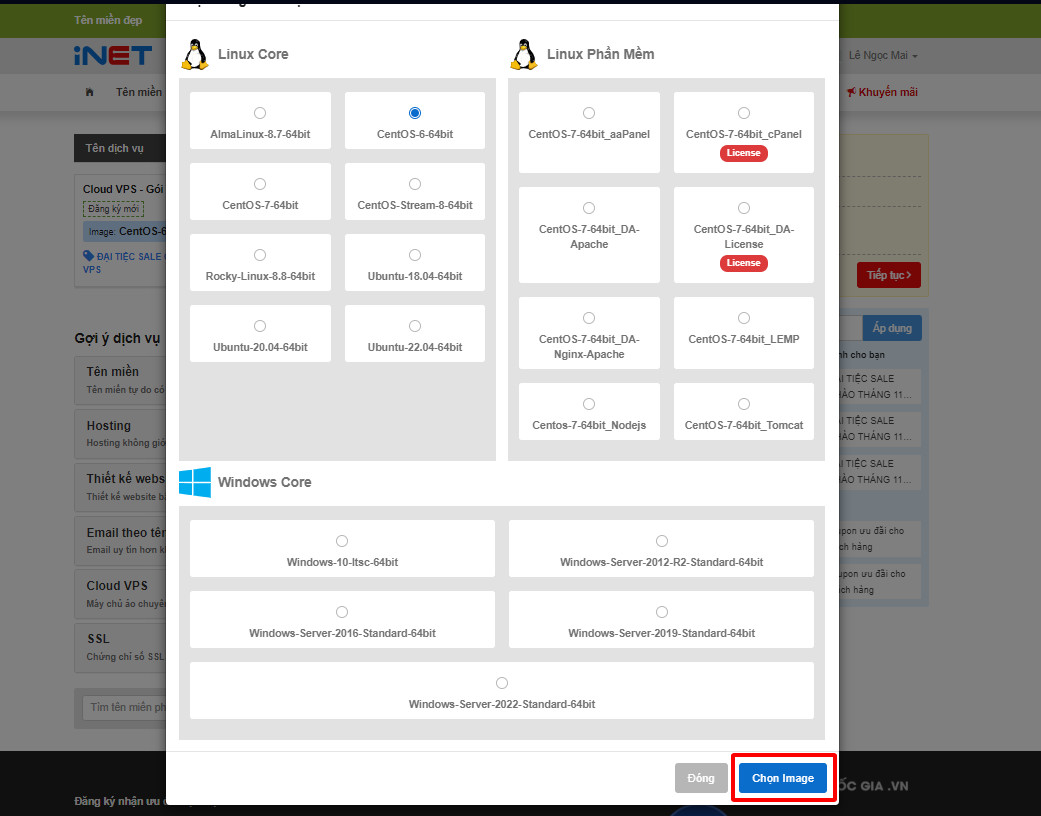Pick Ubuntu-22.04-64bit radio button
The width and height of the screenshot is (1041, 816).
pos(415,326)
